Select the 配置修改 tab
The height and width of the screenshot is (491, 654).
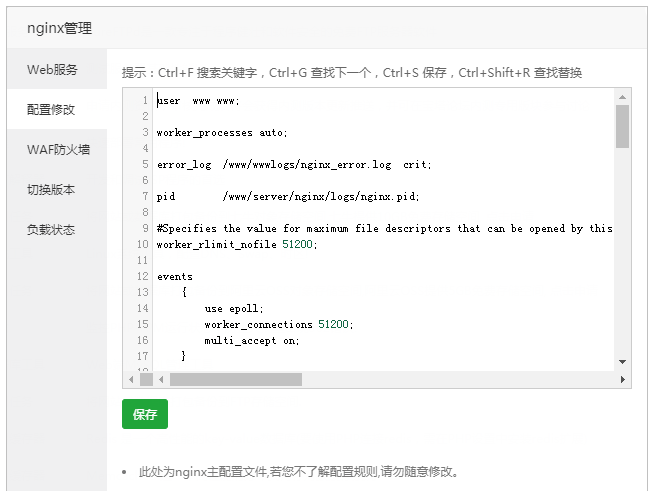pos(57,109)
